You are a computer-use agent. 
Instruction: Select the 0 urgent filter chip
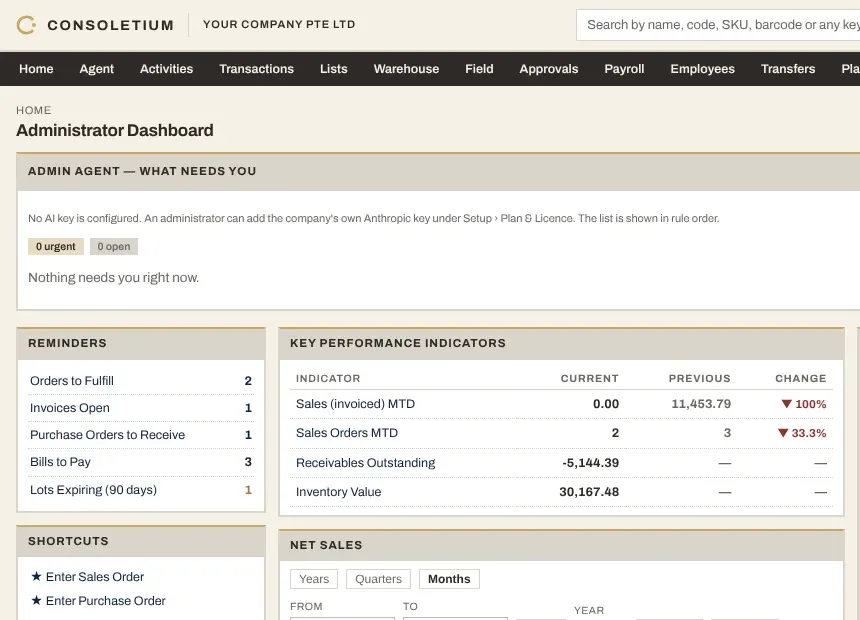(56, 246)
